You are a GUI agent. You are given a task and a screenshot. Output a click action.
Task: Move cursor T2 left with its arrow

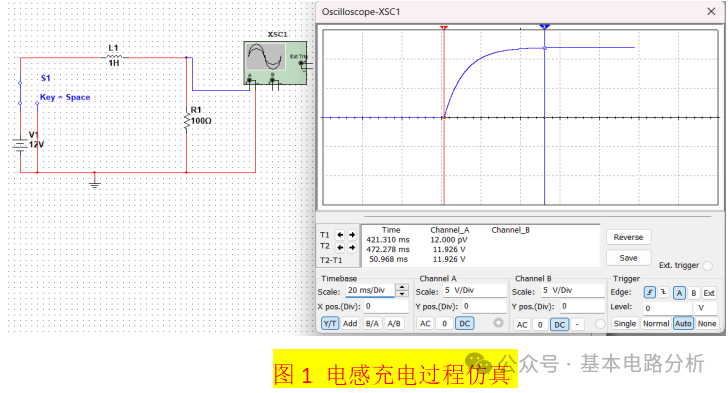(340, 248)
